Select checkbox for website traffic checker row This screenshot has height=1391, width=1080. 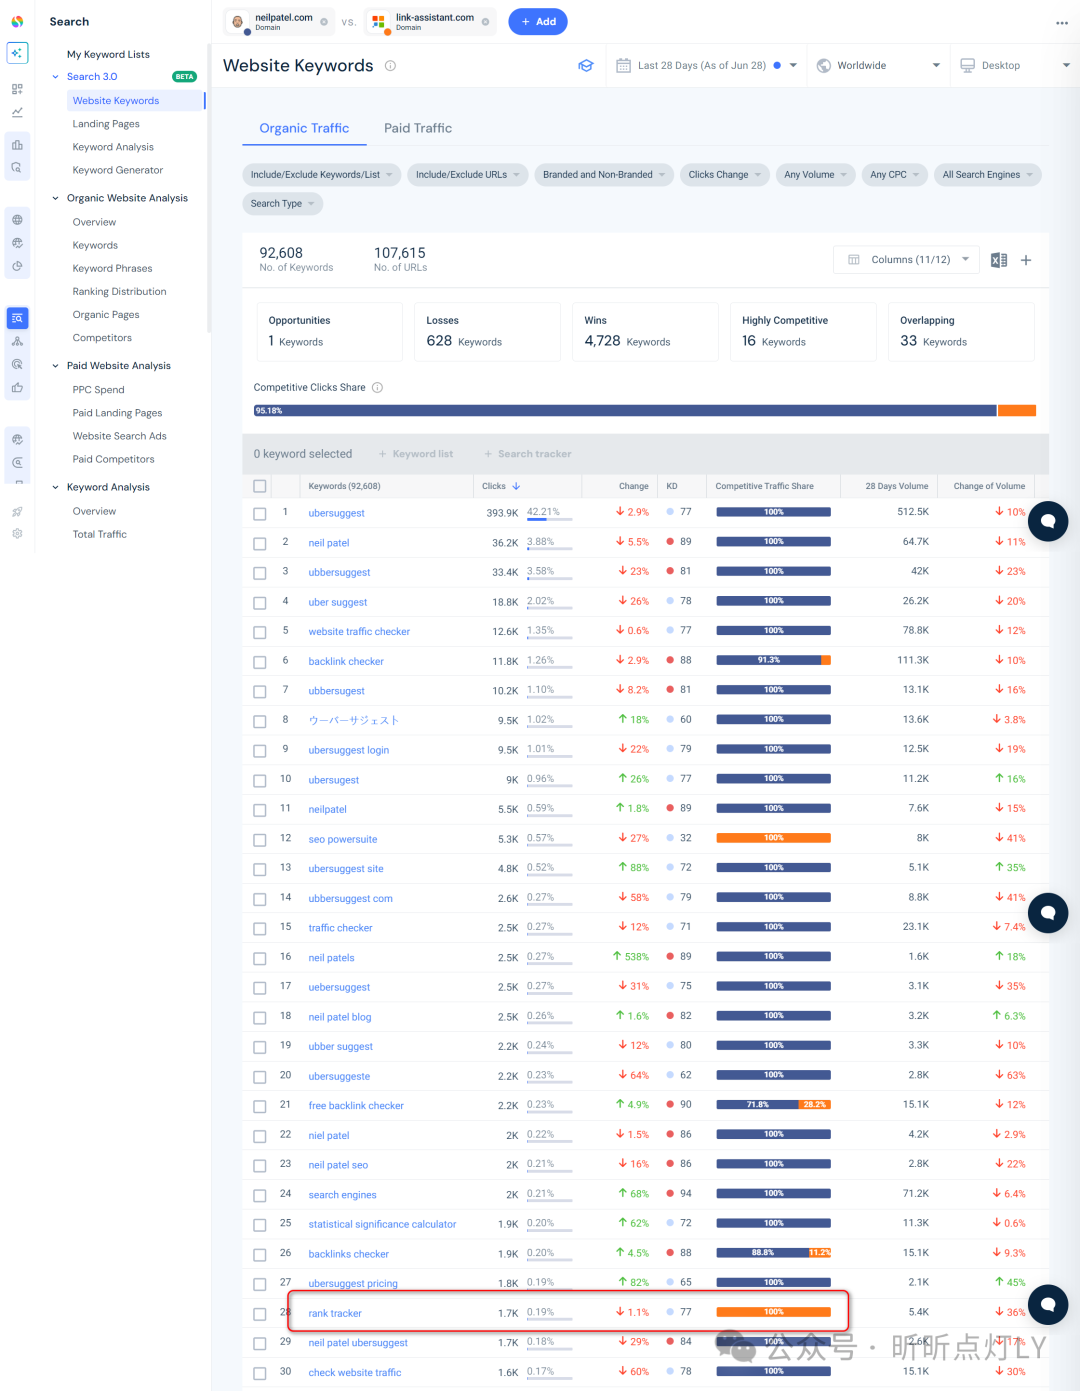(x=260, y=632)
